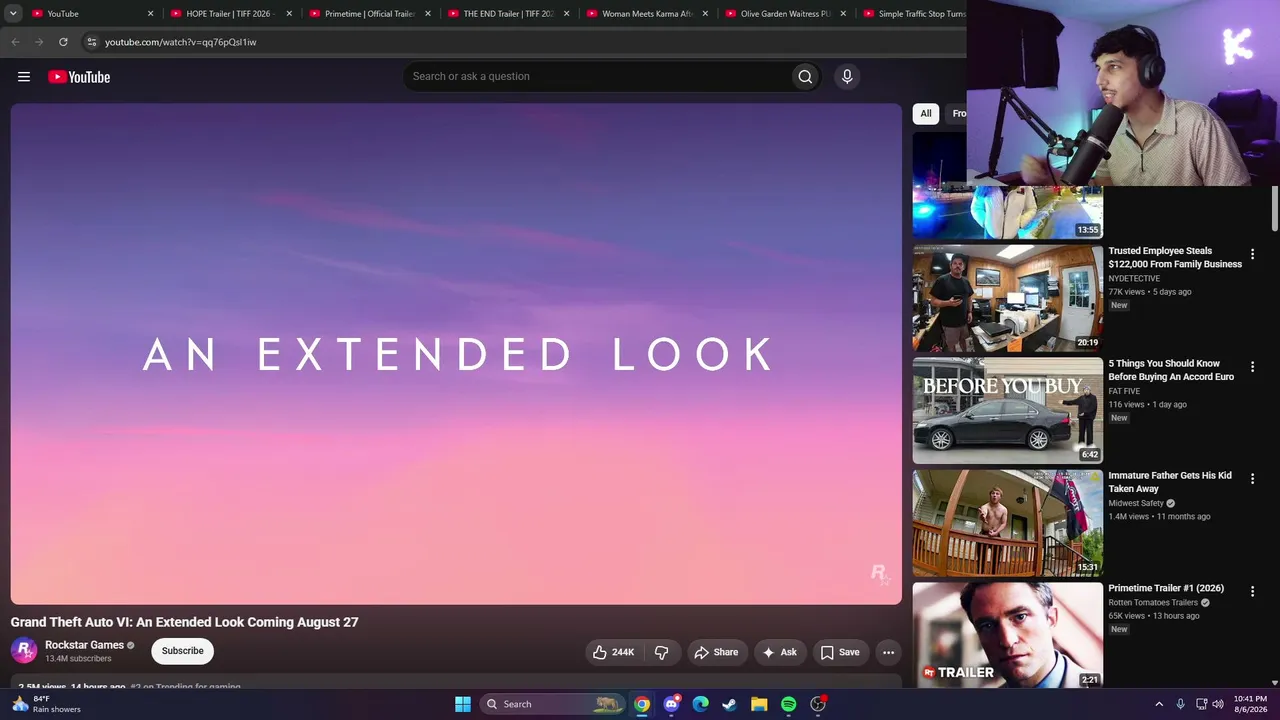Switch to the Primetime Official Trailer tab
1280x720 pixels.
tap(369, 14)
